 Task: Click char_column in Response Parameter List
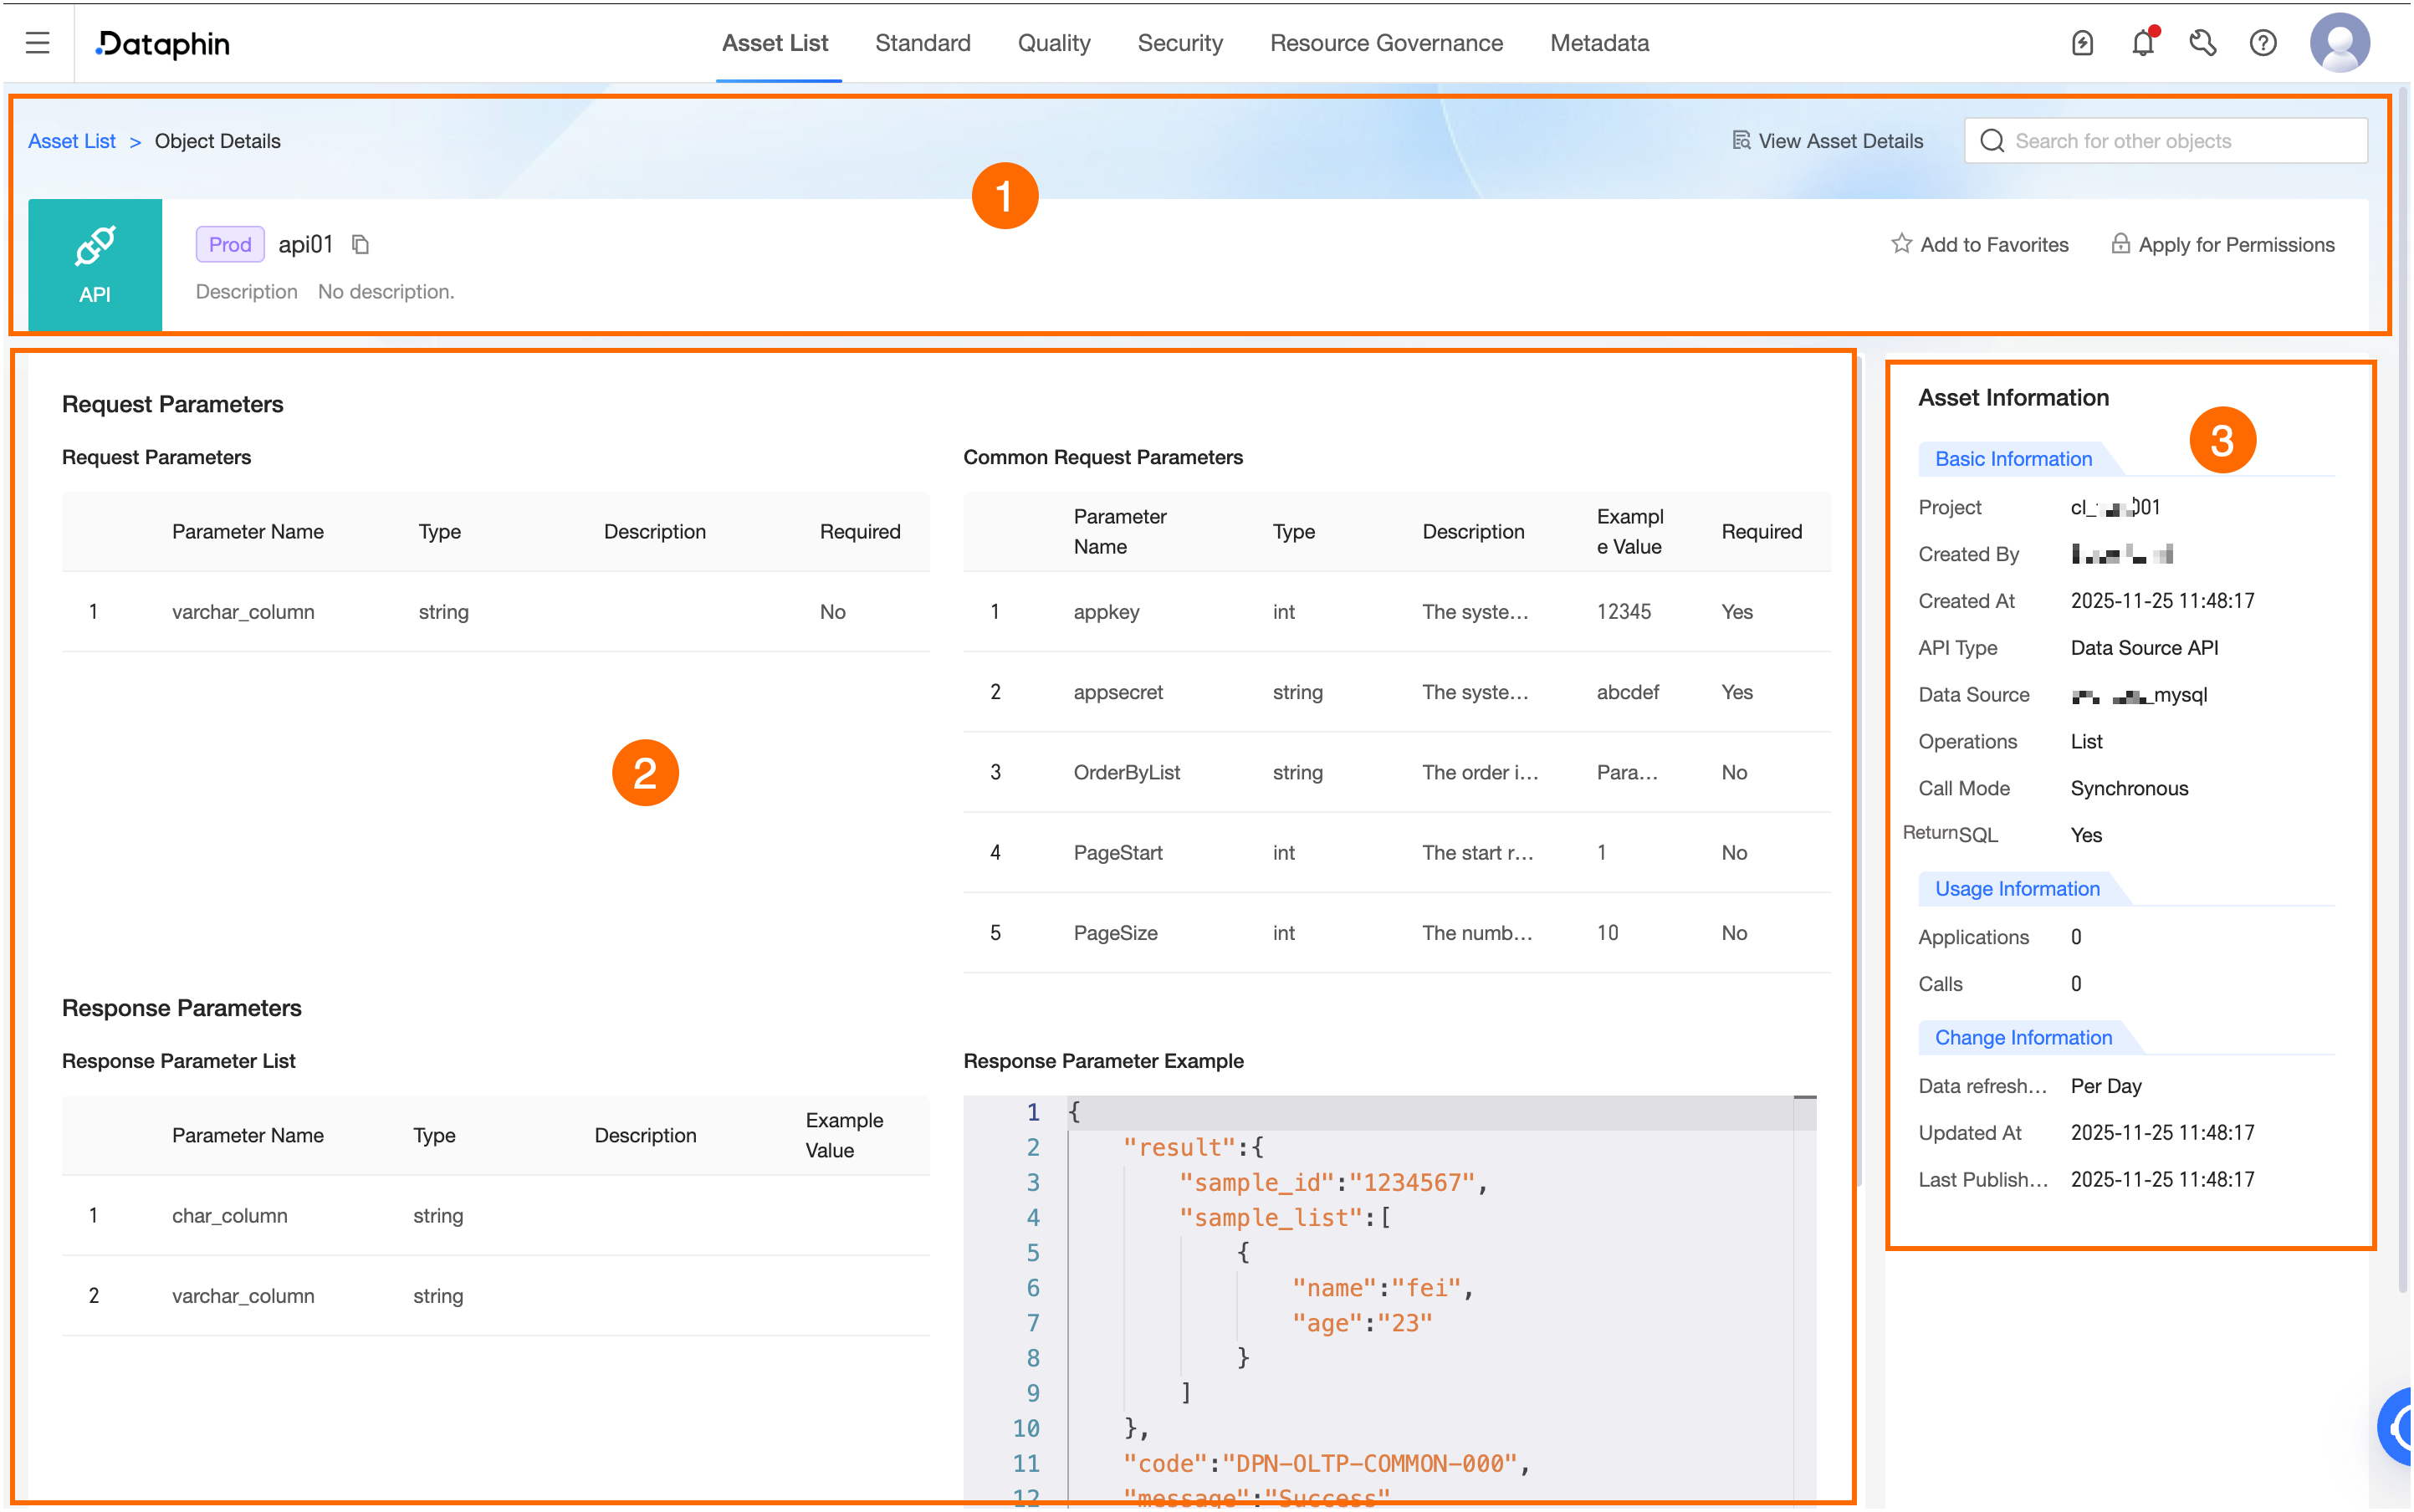pos(229,1215)
